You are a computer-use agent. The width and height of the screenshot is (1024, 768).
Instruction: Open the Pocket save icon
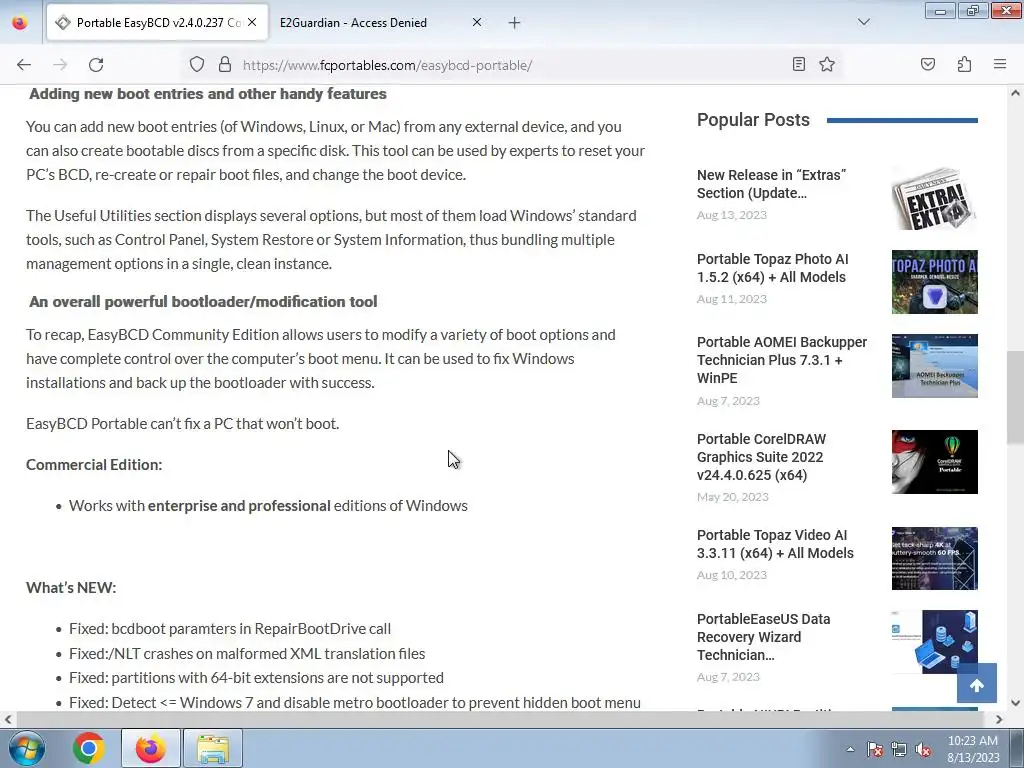(x=927, y=64)
